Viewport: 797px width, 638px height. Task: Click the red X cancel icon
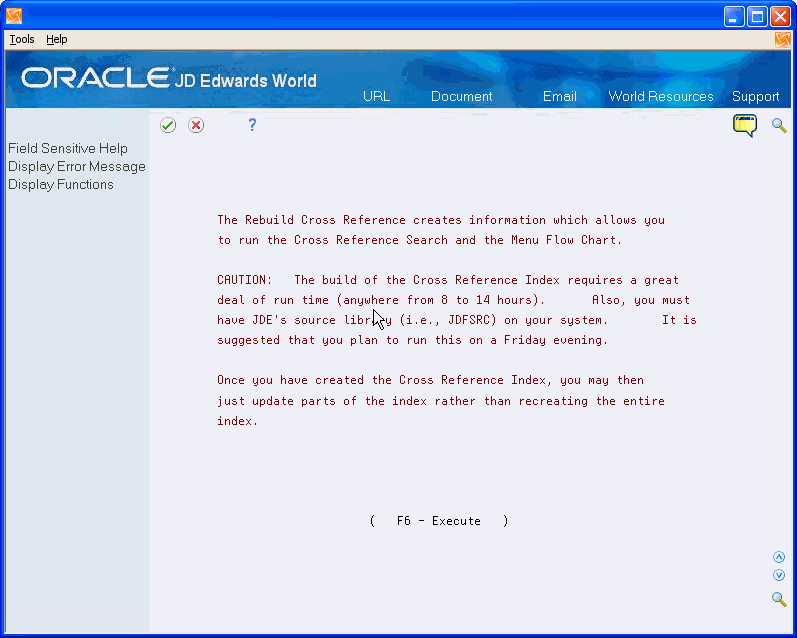[196, 125]
